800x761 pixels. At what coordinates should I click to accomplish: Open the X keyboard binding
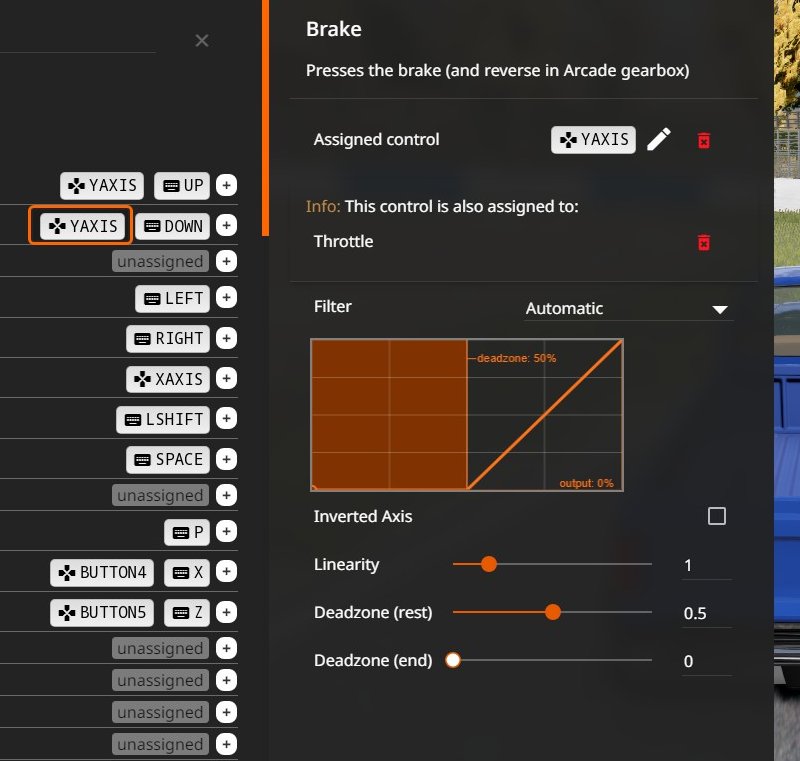coord(187,572)
